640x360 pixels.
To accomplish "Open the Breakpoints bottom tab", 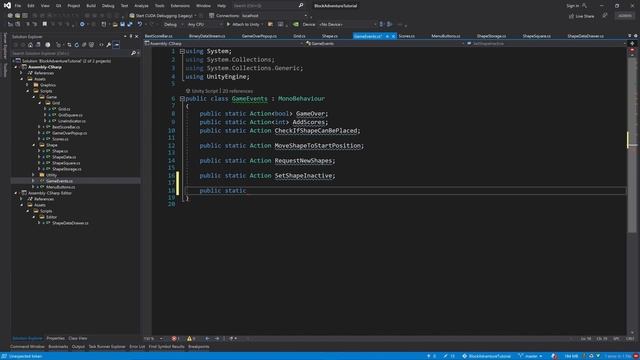I will coord(198,347).
